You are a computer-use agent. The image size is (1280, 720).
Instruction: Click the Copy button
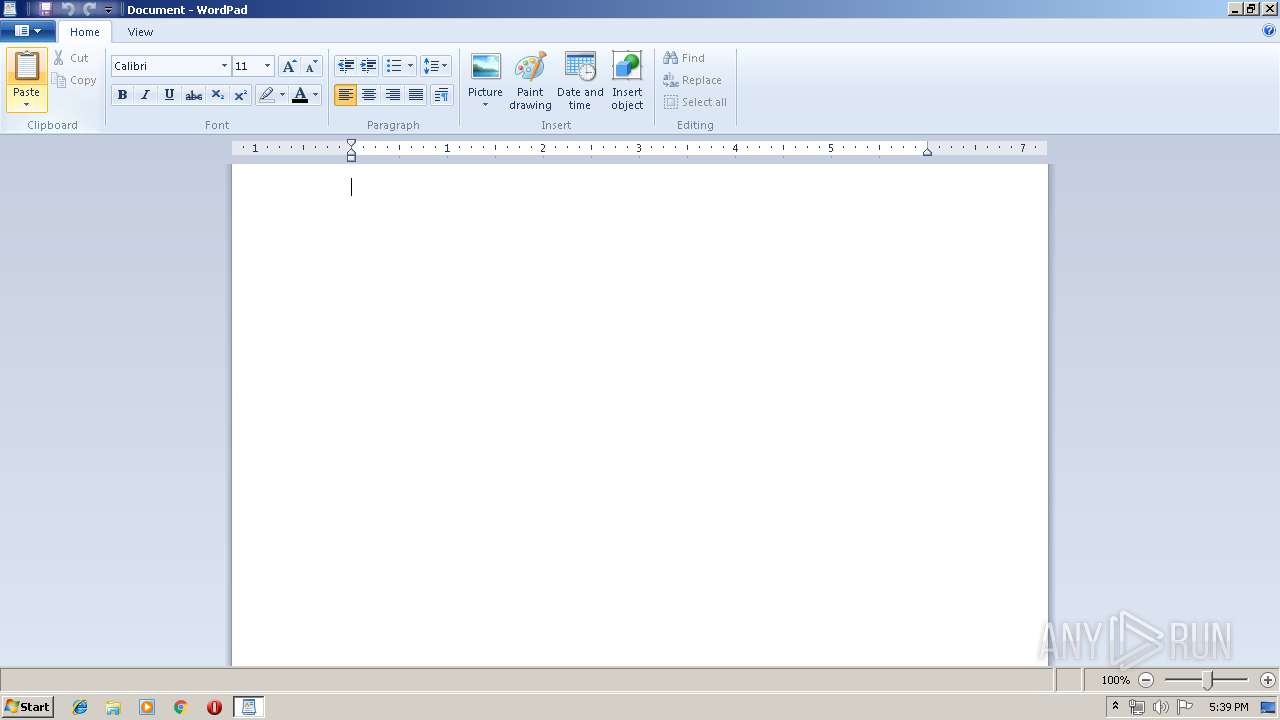click(75, 80)
